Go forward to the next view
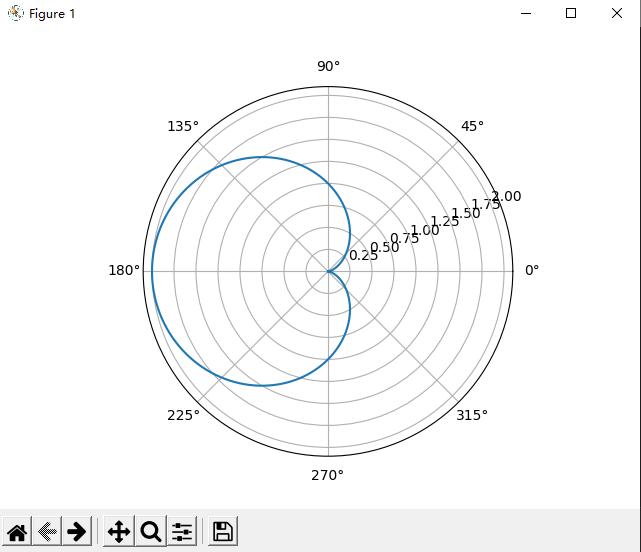This screenshot has height=552, width=641. point(76,532)
